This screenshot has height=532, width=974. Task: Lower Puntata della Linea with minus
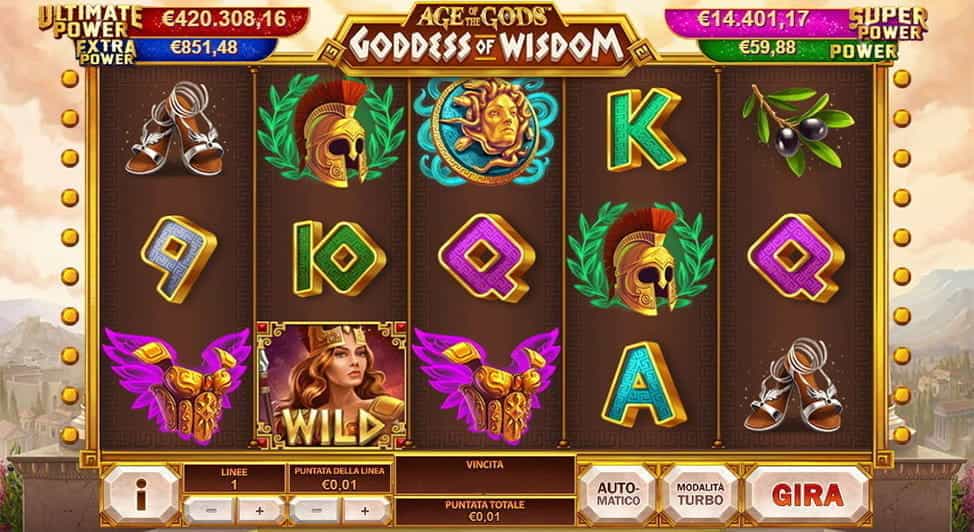click(x=315, y=510)
